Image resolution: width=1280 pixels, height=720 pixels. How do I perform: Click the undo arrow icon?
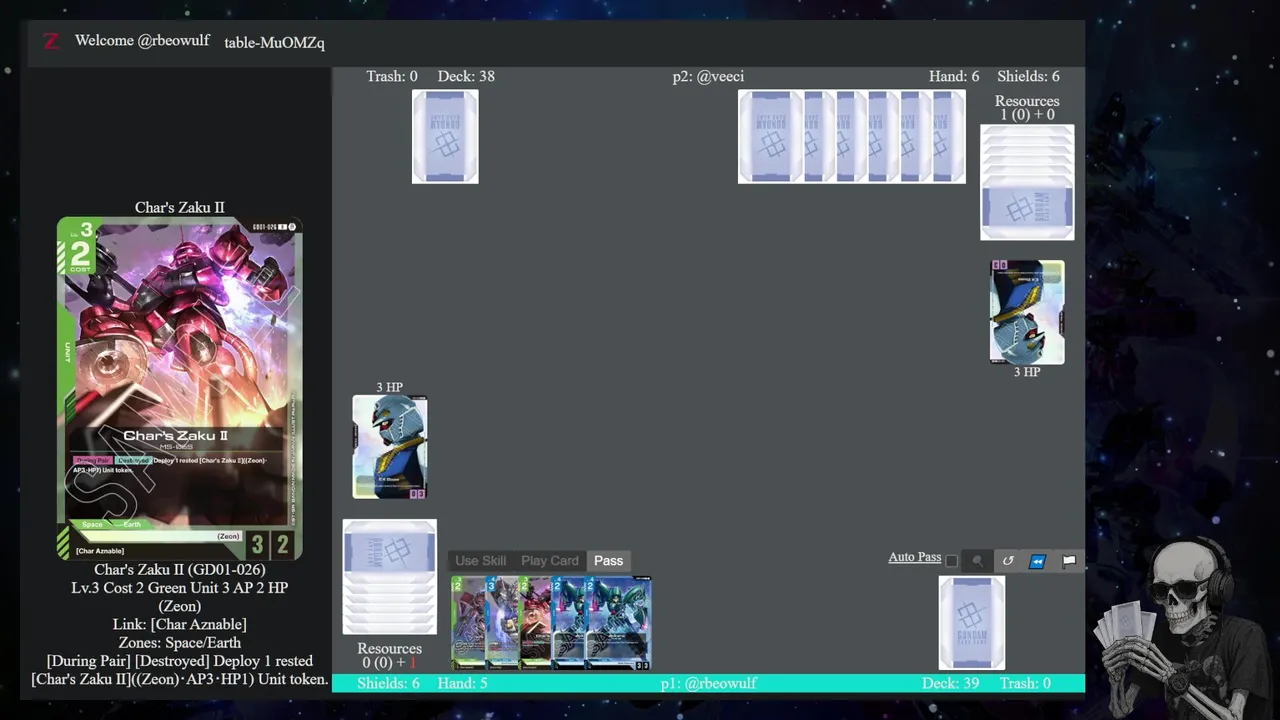[x=1008, y=561]
